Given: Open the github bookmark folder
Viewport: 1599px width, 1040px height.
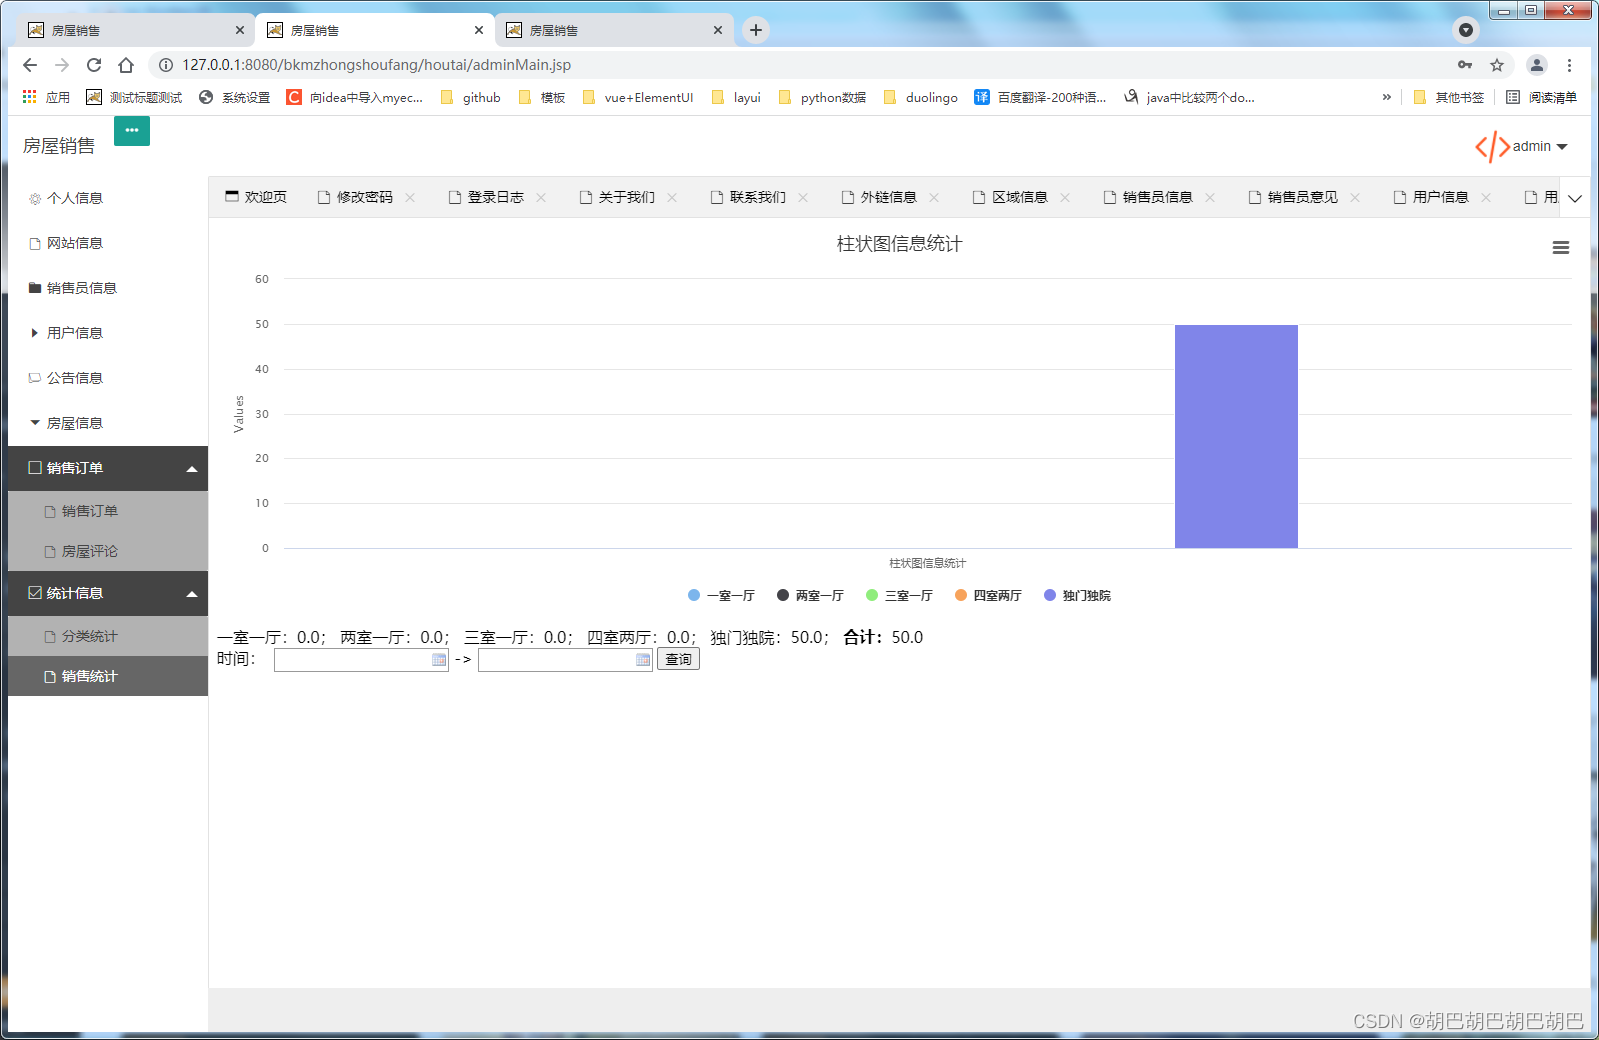Looking at the screenshot, I should (x=471, y=97).
